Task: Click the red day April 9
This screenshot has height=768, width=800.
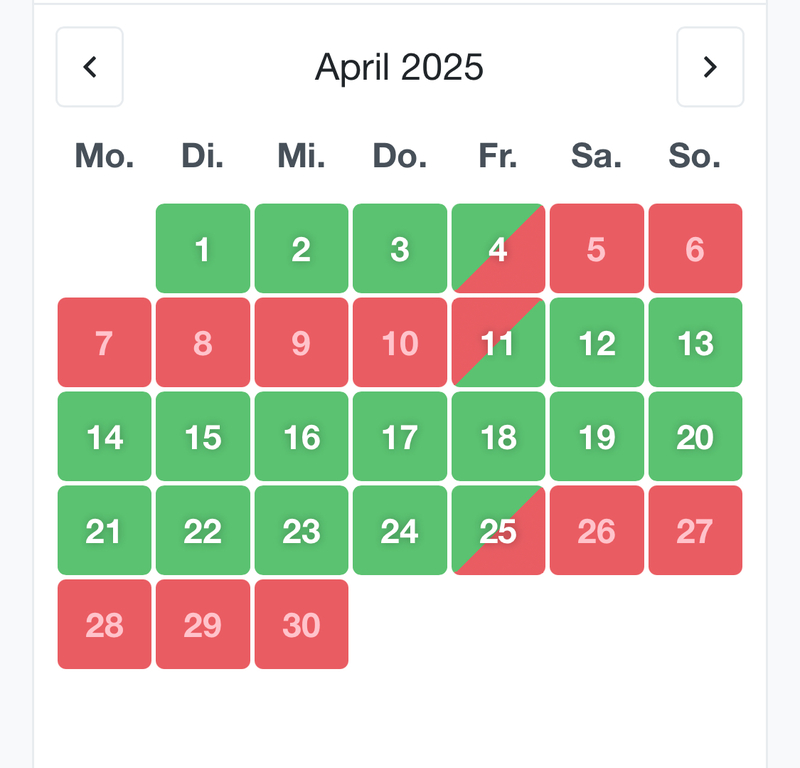Action: pyautogui.click(x=301, y=343)
